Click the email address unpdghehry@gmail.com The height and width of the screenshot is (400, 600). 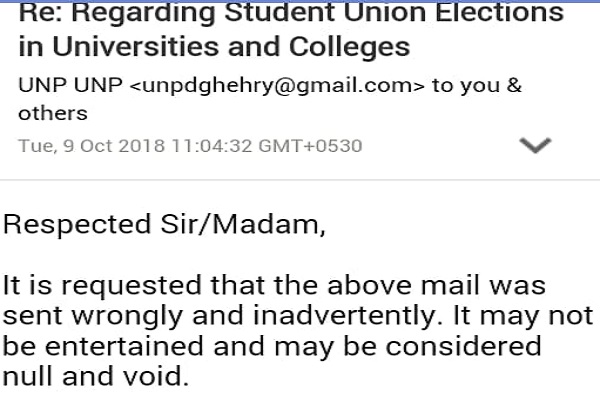point(277,86)
